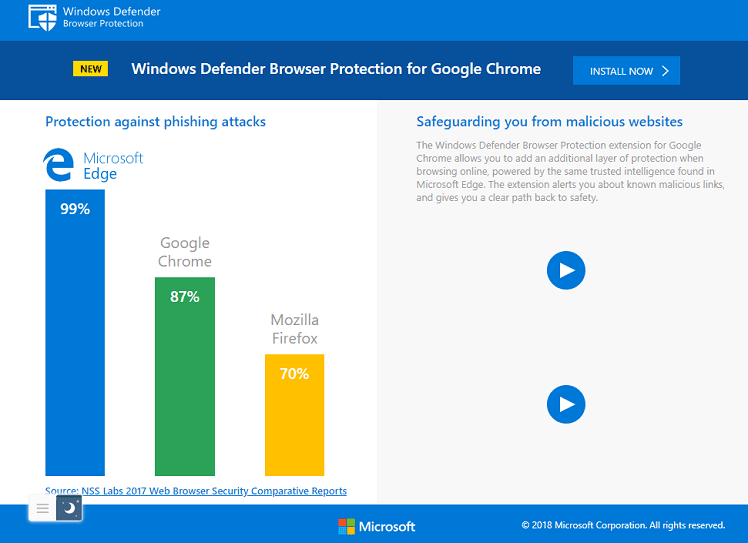Click the Windows Defender shield logo icon
This screenshot has height=543, width=748.
pos(42,18)
